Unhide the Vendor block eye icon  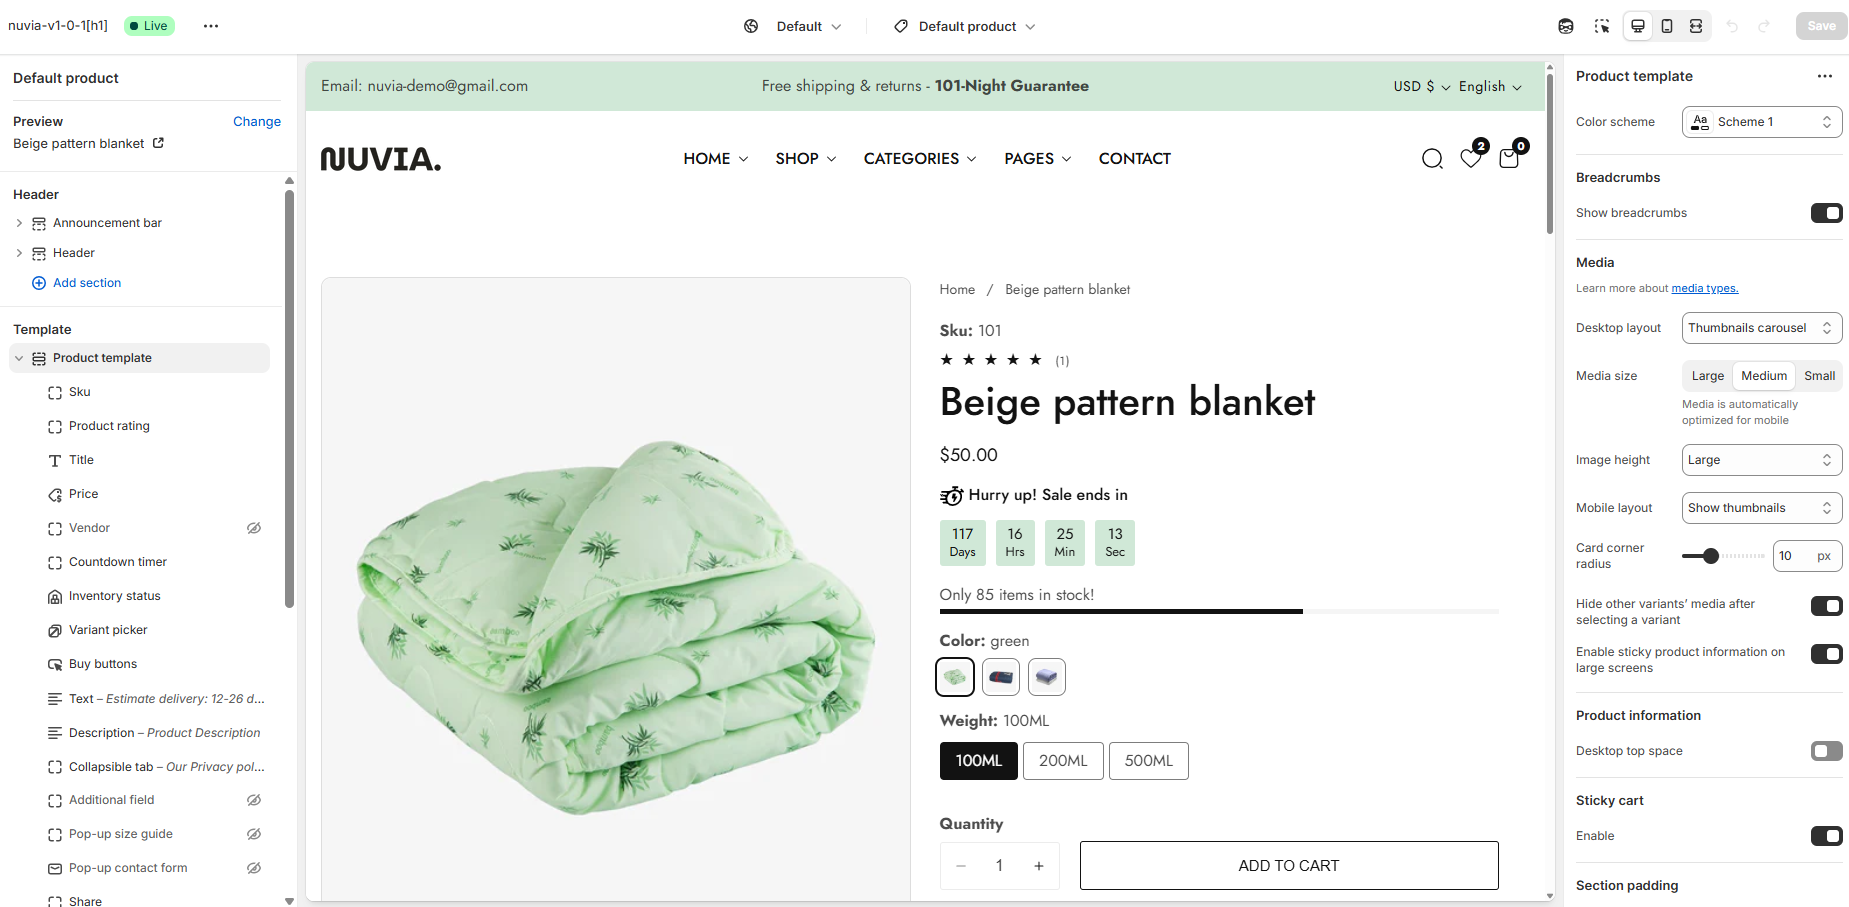tap(254, 528)
